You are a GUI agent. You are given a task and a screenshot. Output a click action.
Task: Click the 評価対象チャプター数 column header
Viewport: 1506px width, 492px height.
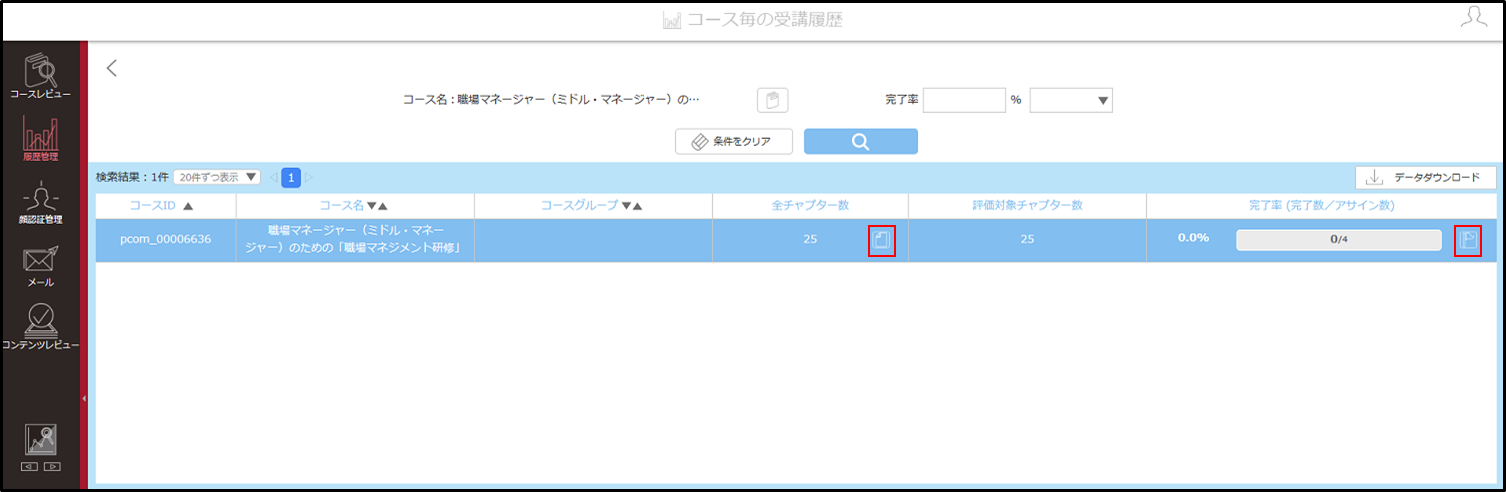pyautogui.click(x=1027, y=206)
